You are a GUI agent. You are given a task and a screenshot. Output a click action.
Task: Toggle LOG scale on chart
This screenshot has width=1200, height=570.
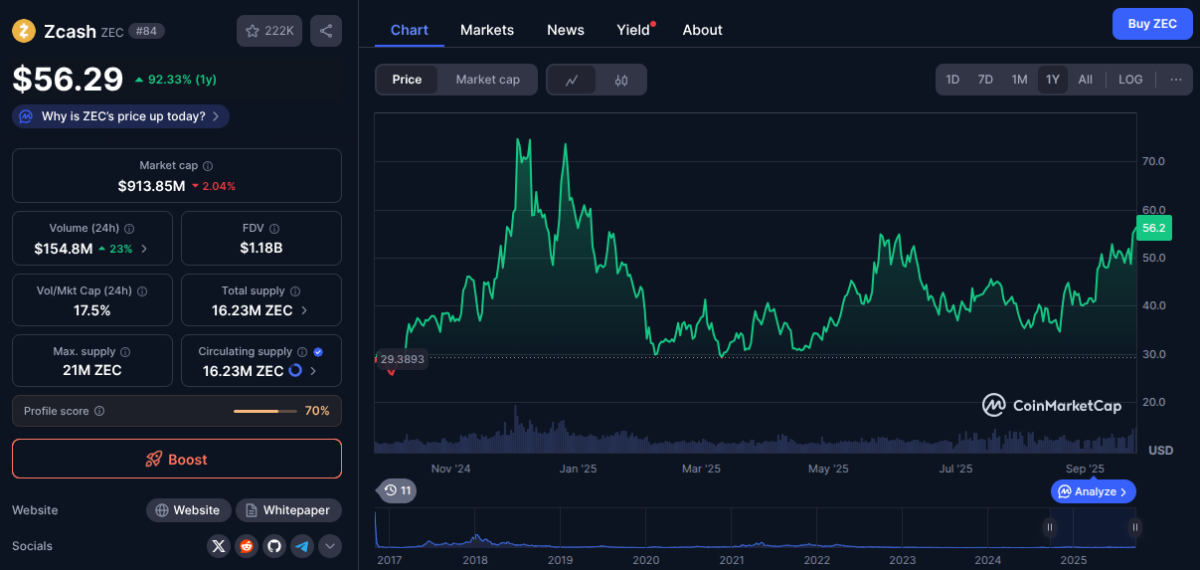1130,79
